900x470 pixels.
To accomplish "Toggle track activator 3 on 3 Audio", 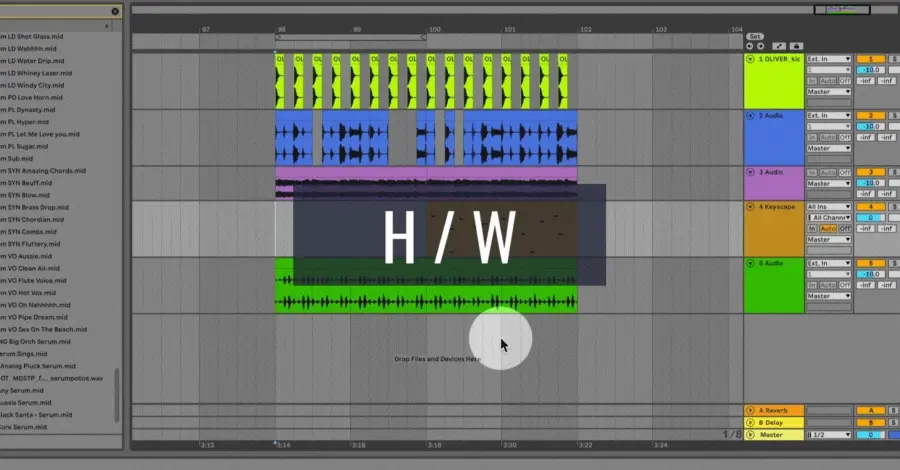I will pyautogui.click(x=871, y=172).
